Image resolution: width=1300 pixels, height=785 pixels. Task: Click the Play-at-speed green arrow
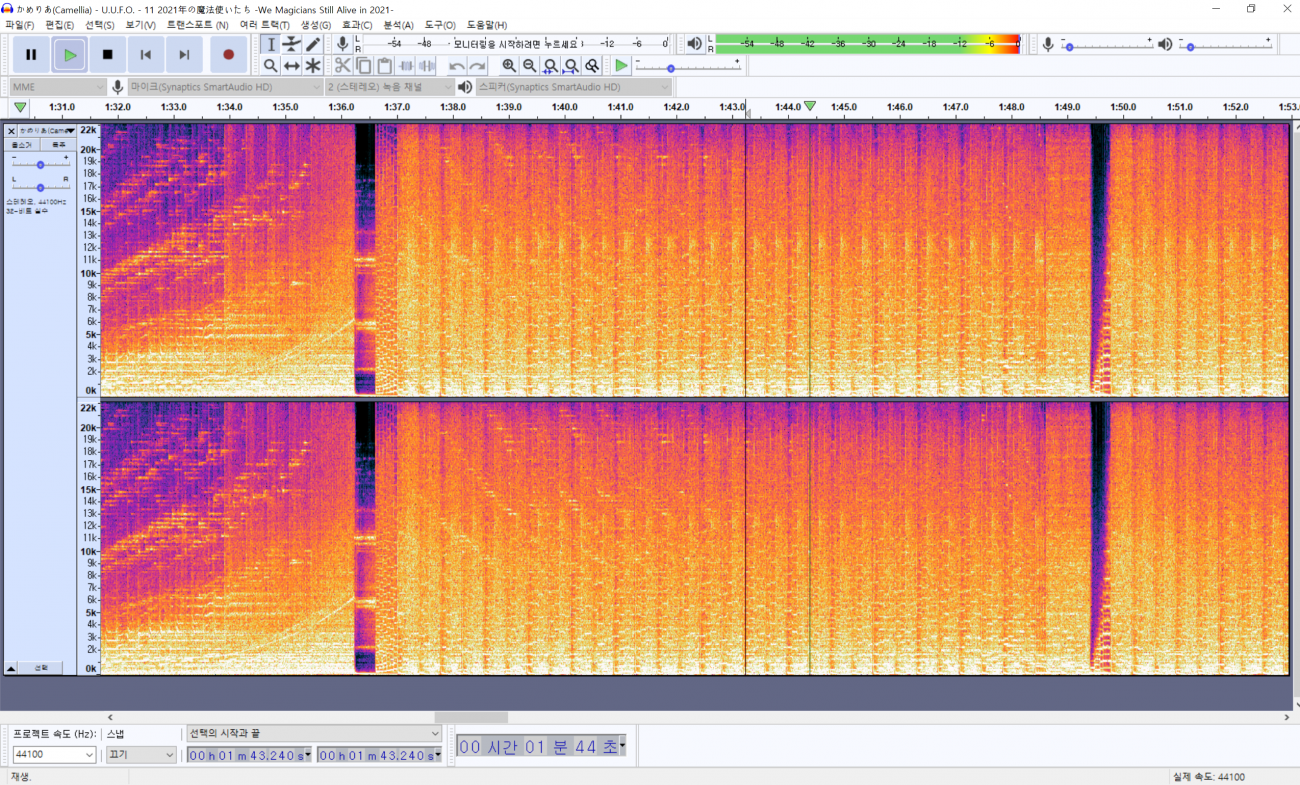(x=622, y=66)
